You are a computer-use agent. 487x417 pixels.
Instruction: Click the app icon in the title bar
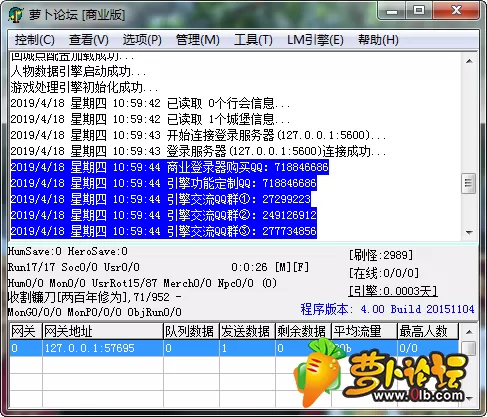coord(16,15)
